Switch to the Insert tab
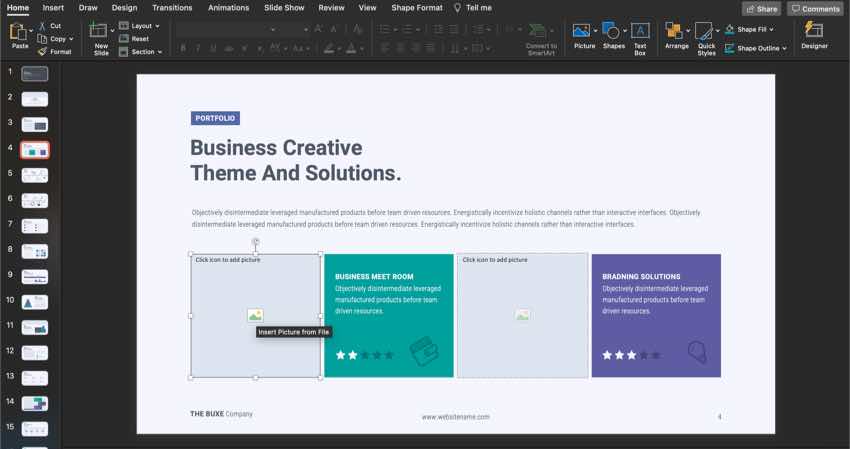850x449 pixels. click(x=53, y=8)
